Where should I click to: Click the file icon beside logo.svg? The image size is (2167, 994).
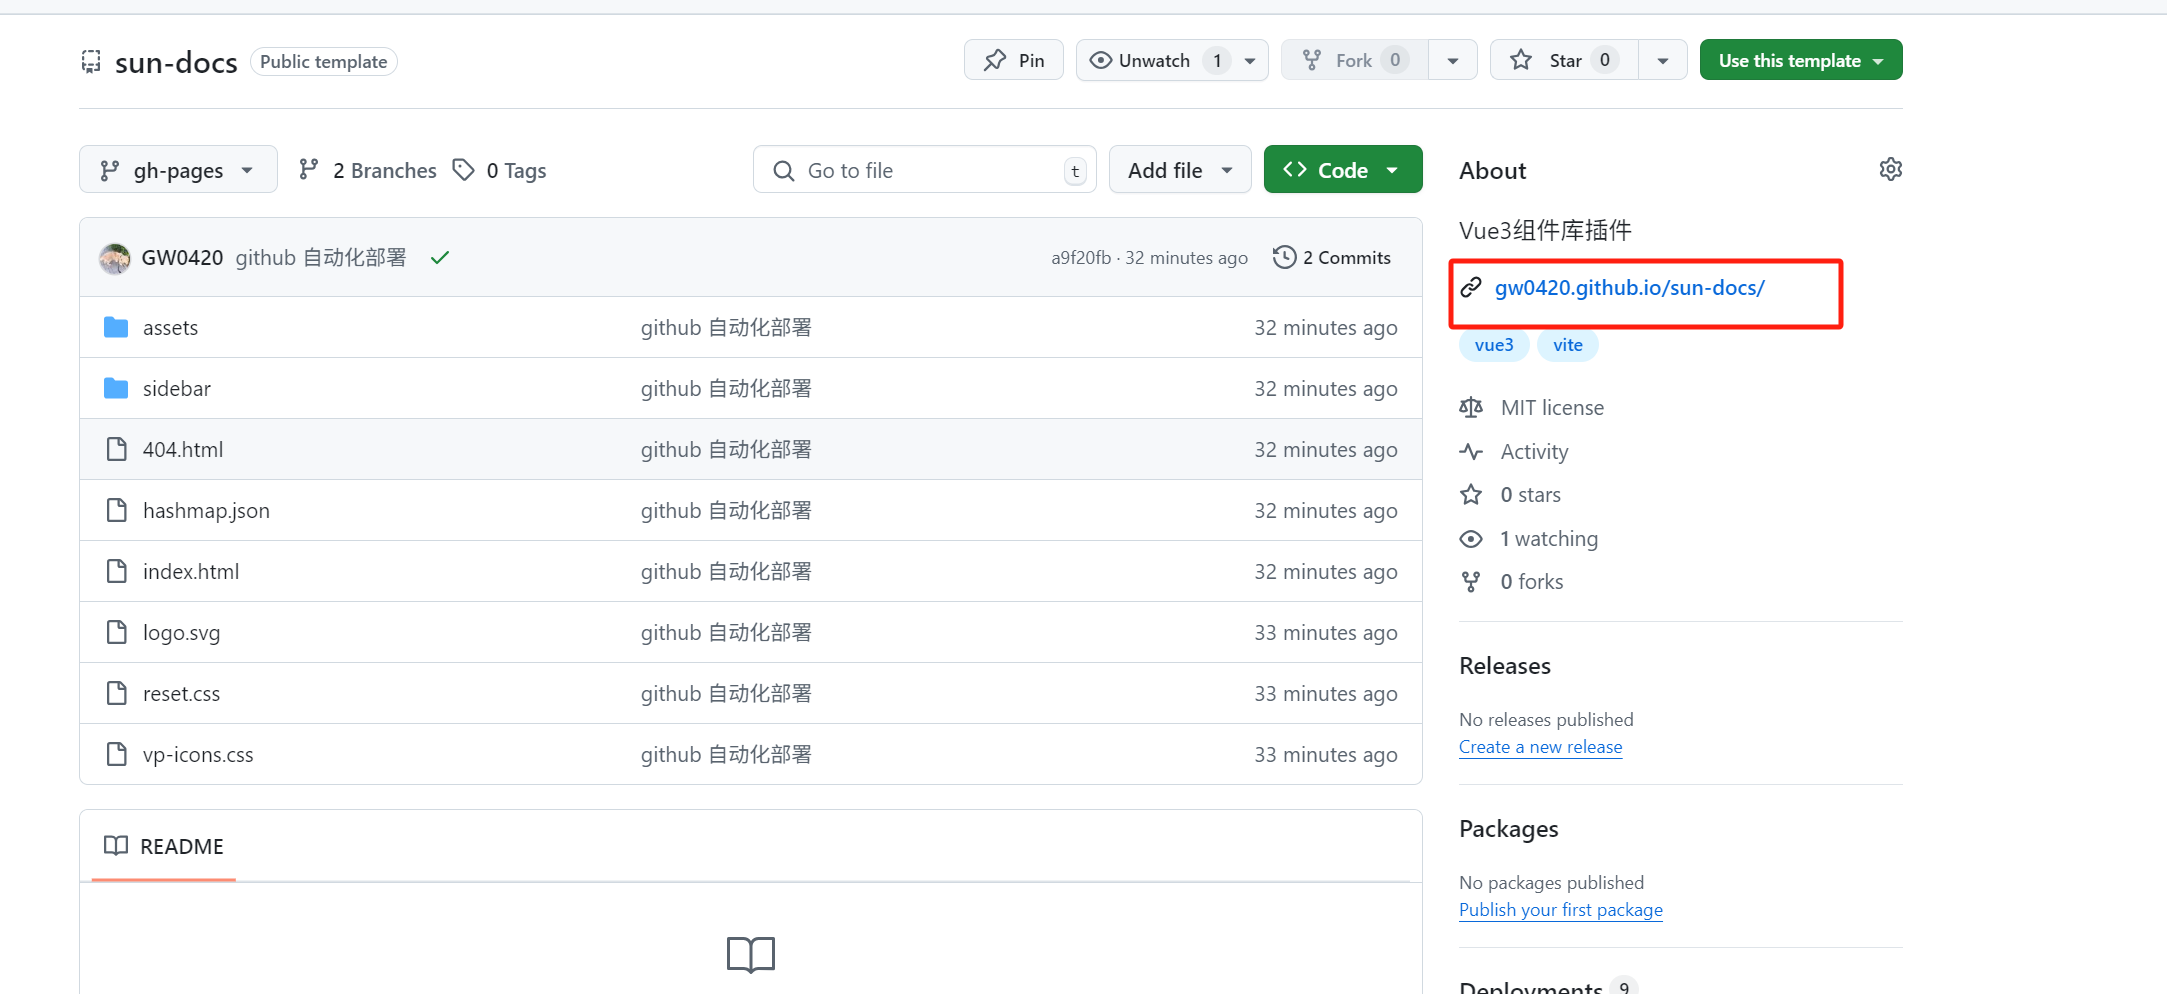point(116,632)
